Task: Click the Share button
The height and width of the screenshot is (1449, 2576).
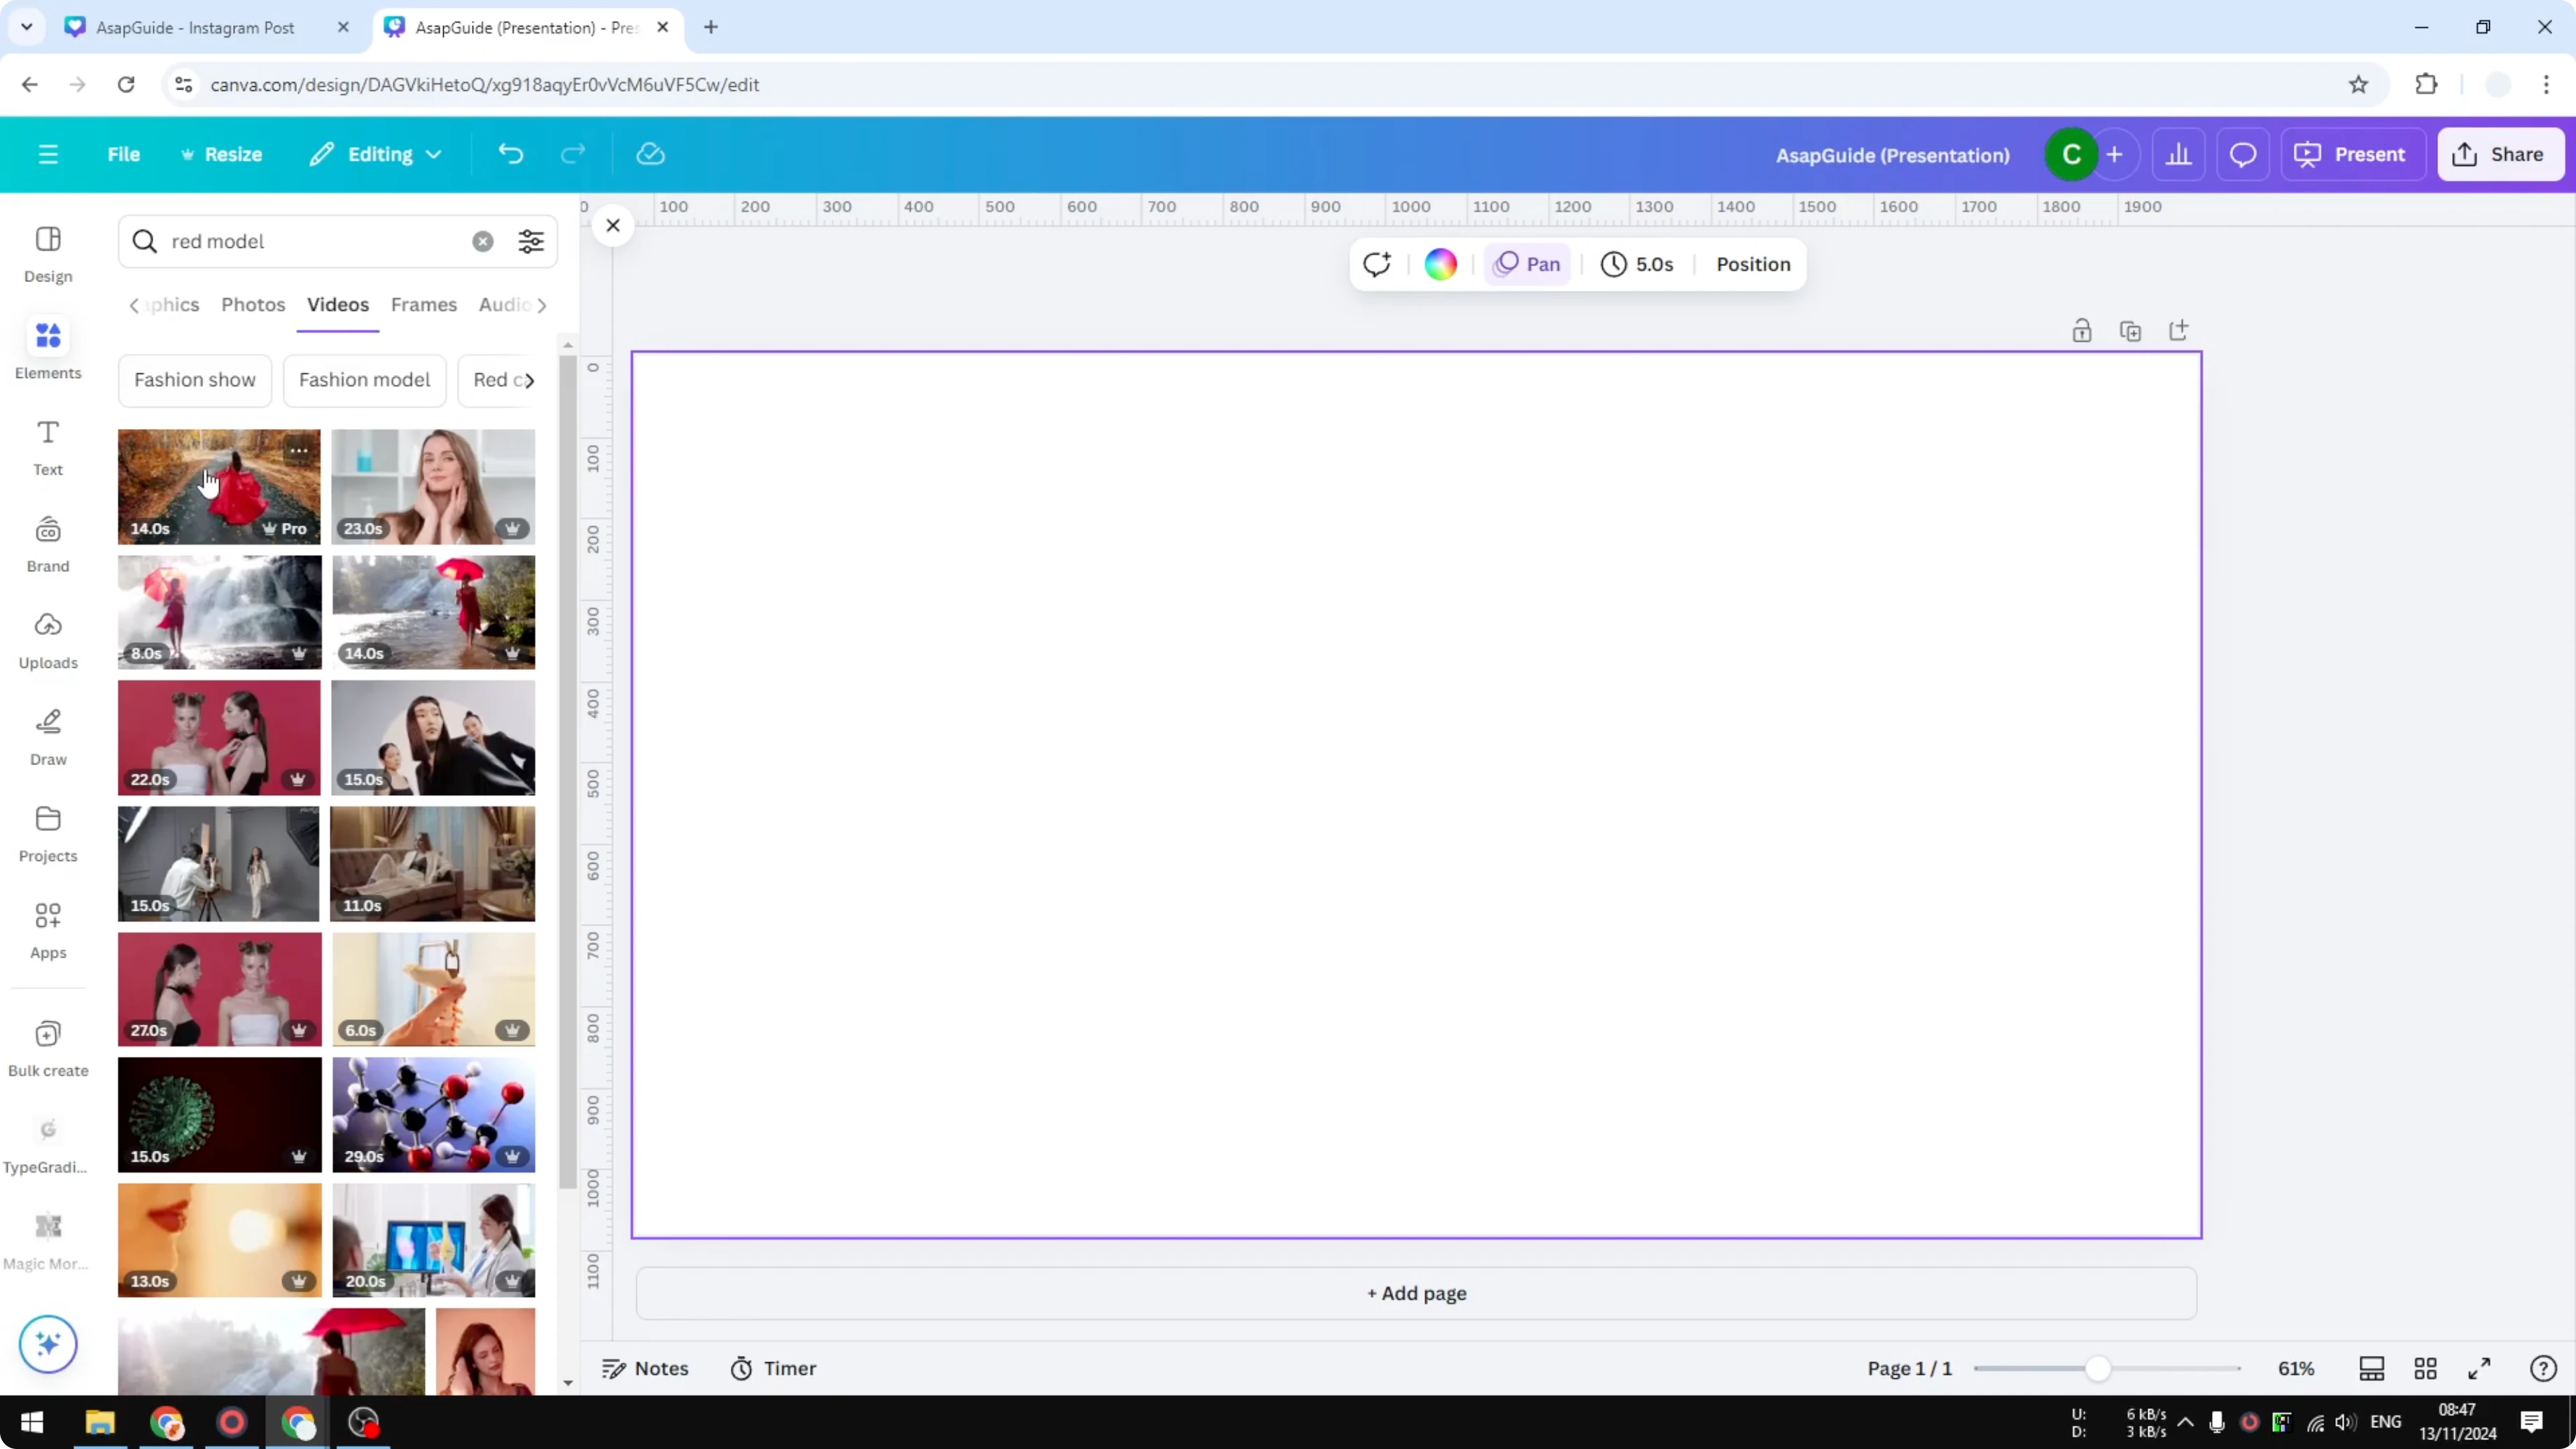Action: tap(2501, 154)
